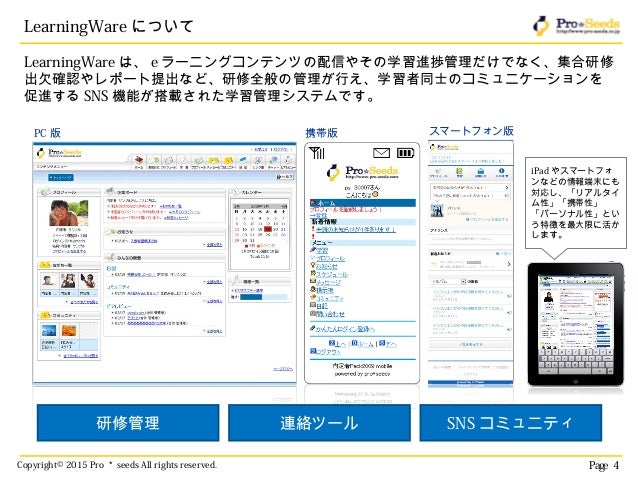Click the ヘルプ help button in PC version
Screen dimensions: 638x479
pyautogui.click(x=285, y=177)
